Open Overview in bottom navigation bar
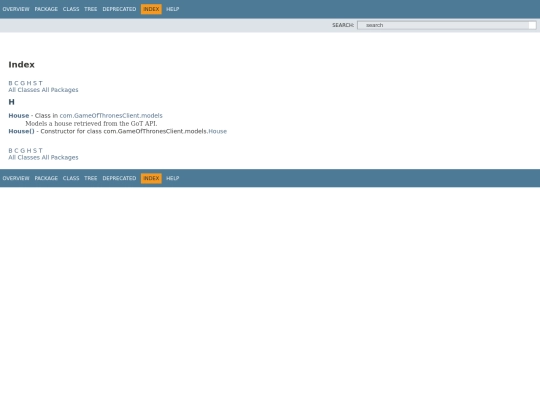The height and width of the screenshot is (405, 540). coord(16,178)
